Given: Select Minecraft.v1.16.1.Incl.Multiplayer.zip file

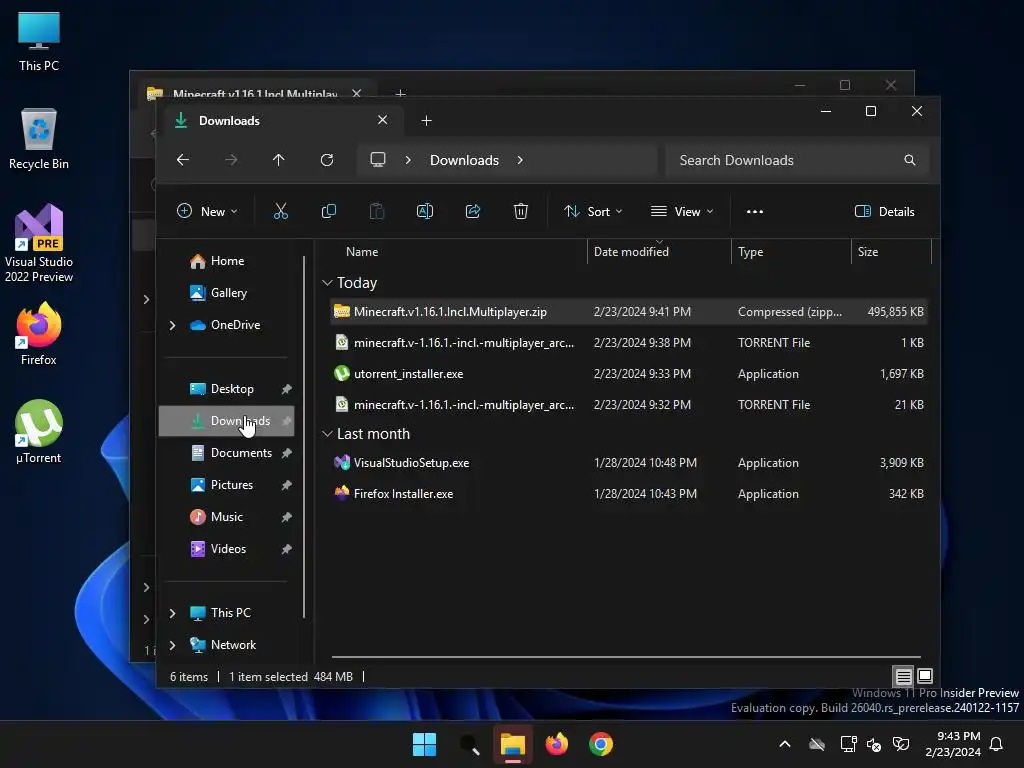Looking at the screenshot, I should coord(628,312).
